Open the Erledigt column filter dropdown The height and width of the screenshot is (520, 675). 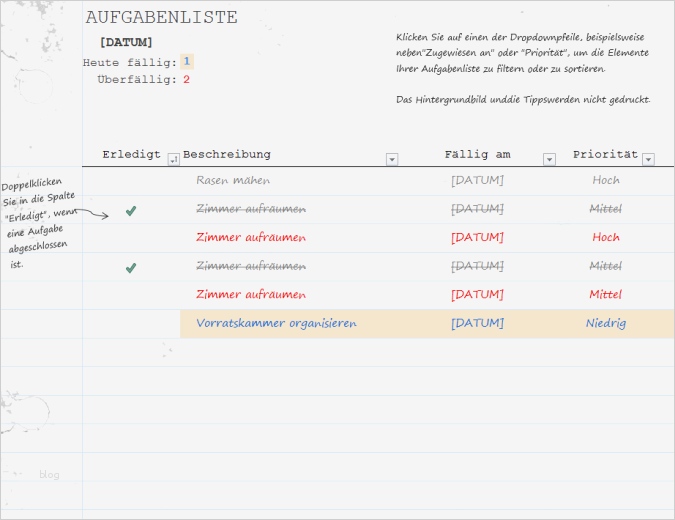(173, 159)
